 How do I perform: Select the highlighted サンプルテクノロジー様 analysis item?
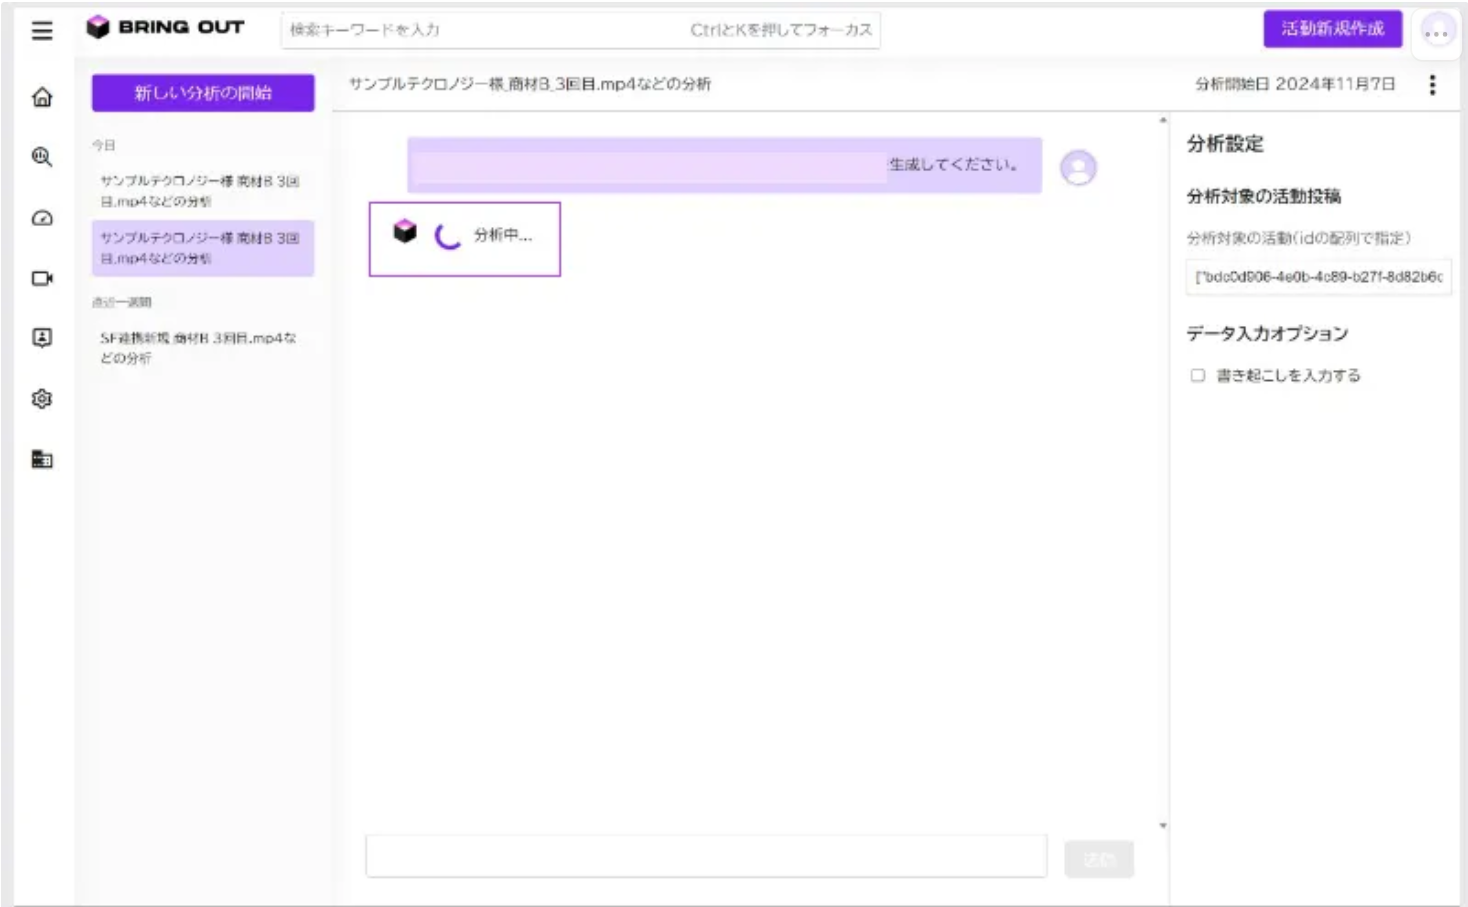coord(203,248)
